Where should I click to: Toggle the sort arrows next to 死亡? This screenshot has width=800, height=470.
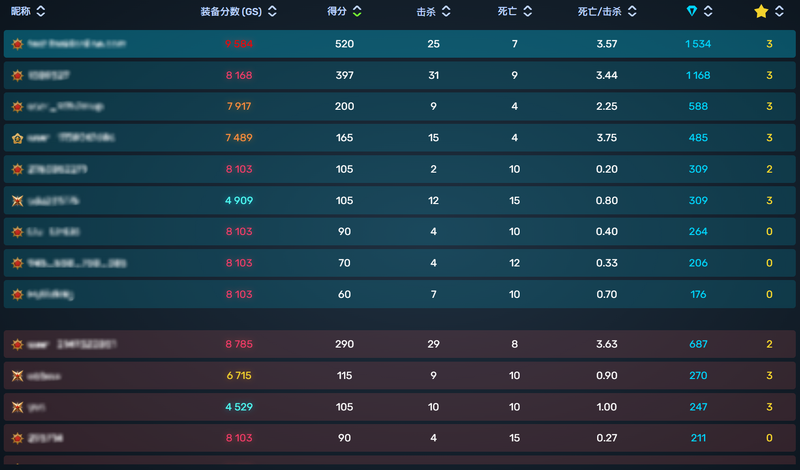coord(528,11)
